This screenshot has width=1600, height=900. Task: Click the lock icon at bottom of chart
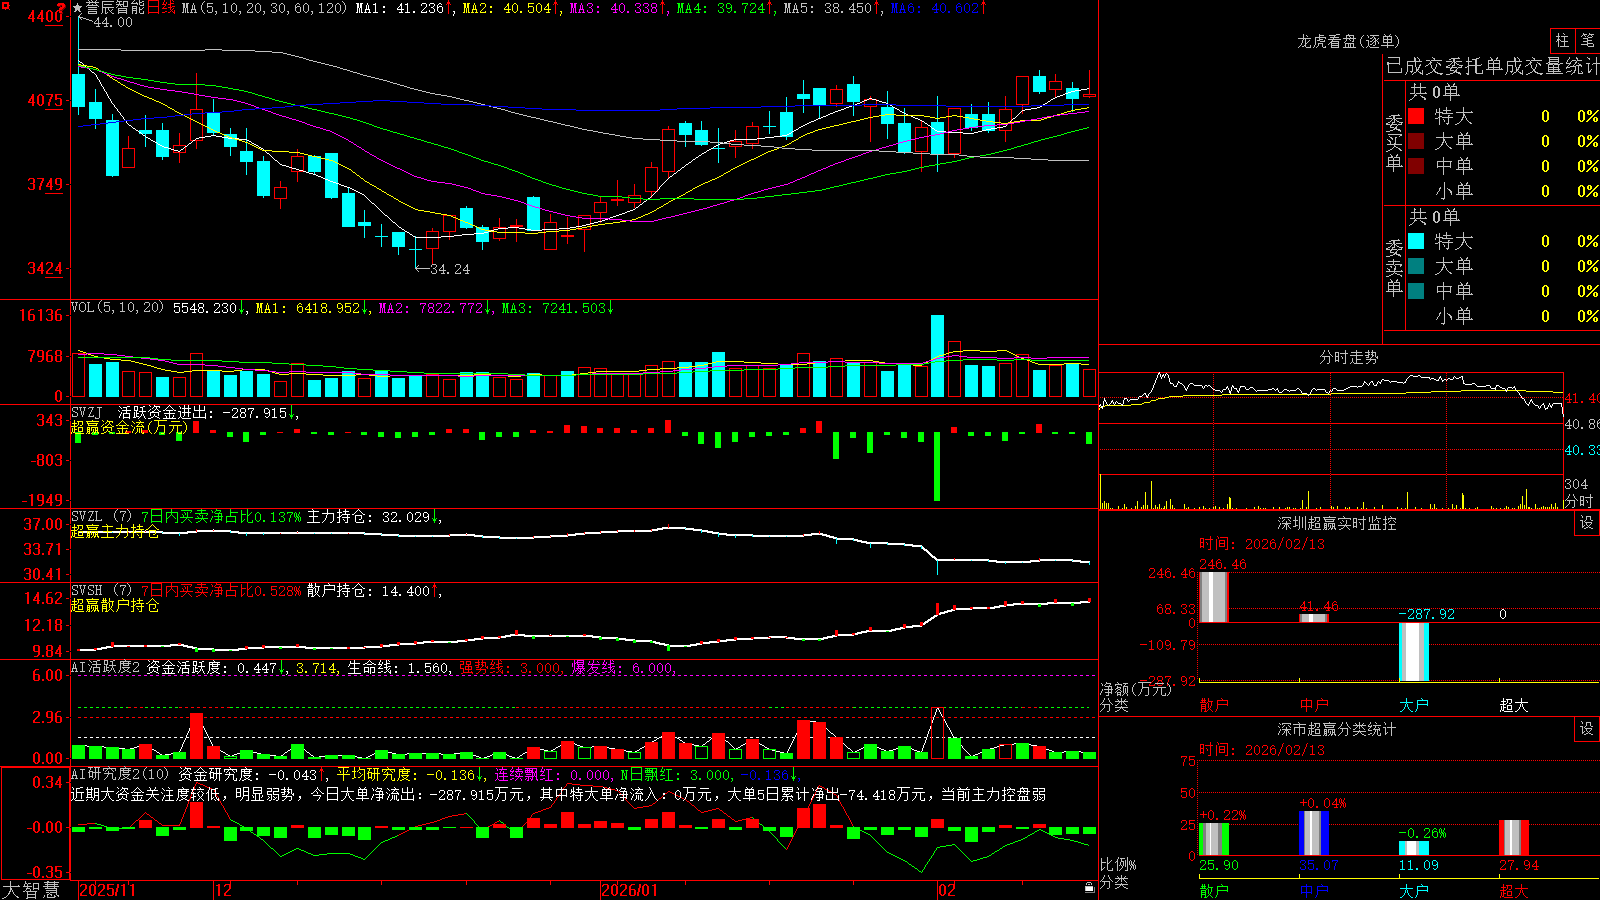click(1089, 887)
